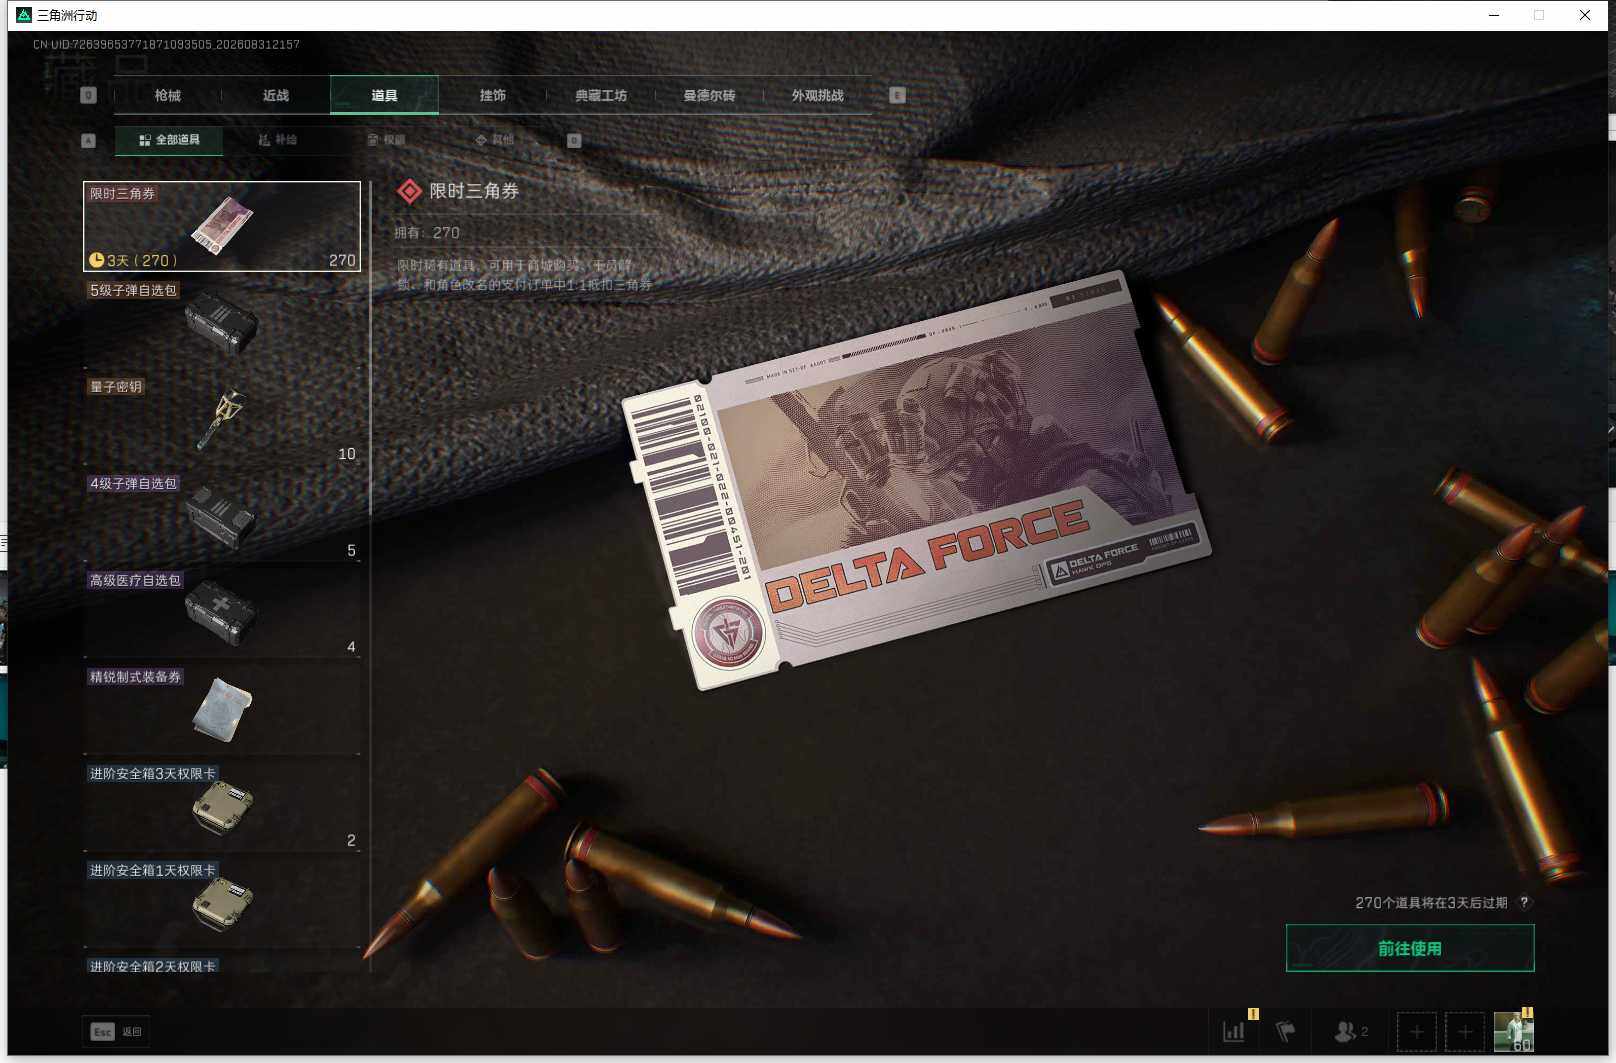Select the 4级子弹自选包 item

(222, 517)
